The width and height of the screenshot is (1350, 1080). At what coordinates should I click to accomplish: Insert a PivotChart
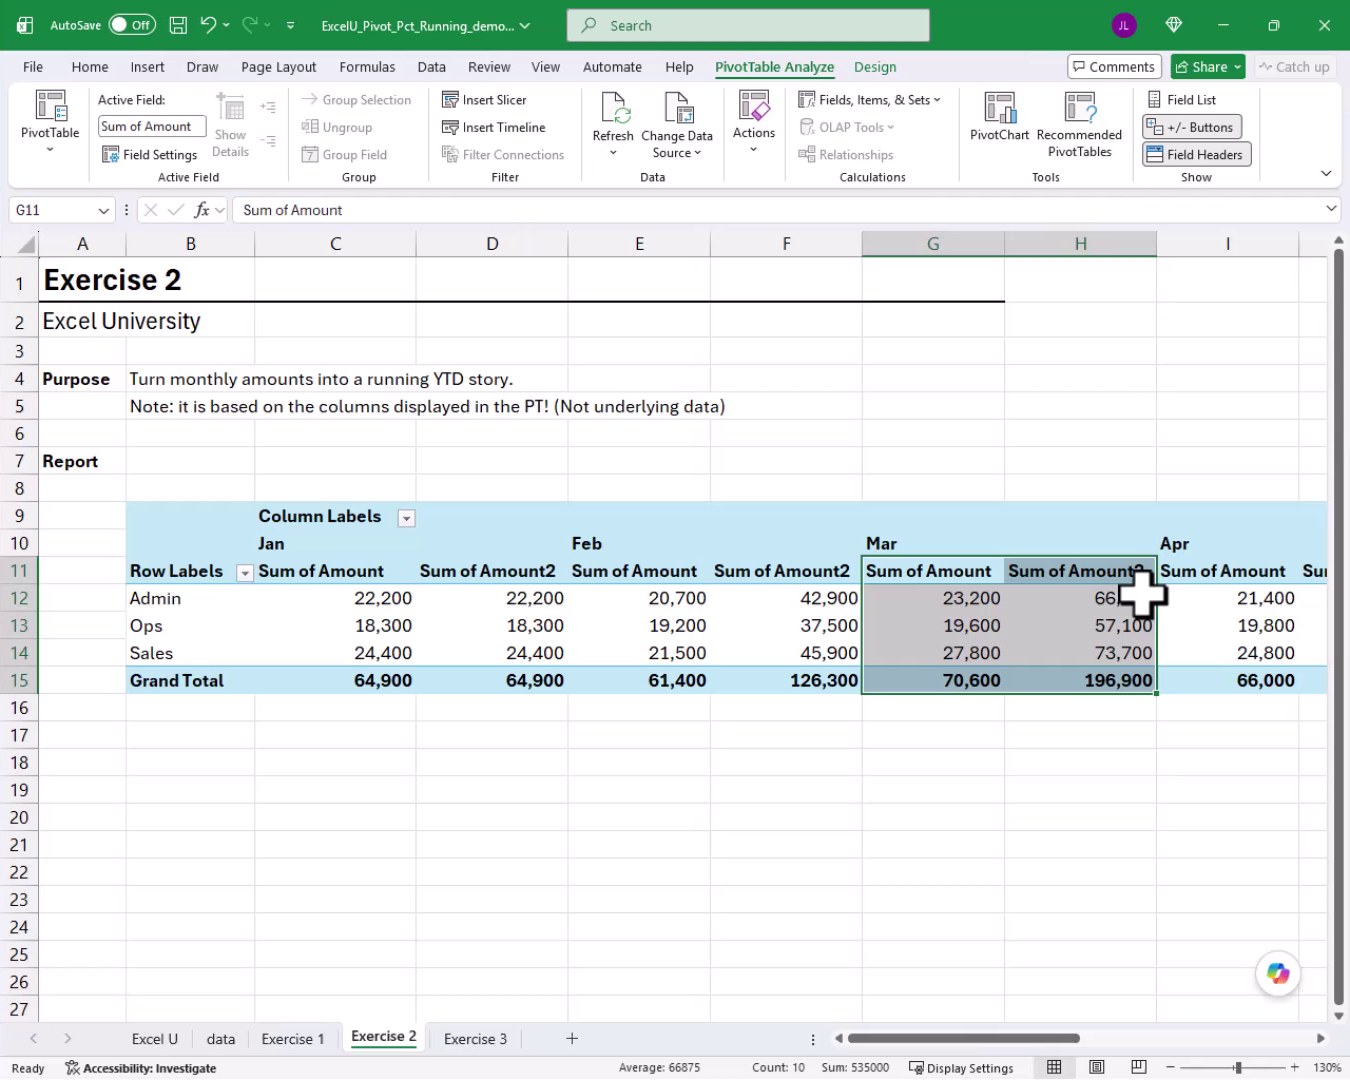[x=999, y=117]
